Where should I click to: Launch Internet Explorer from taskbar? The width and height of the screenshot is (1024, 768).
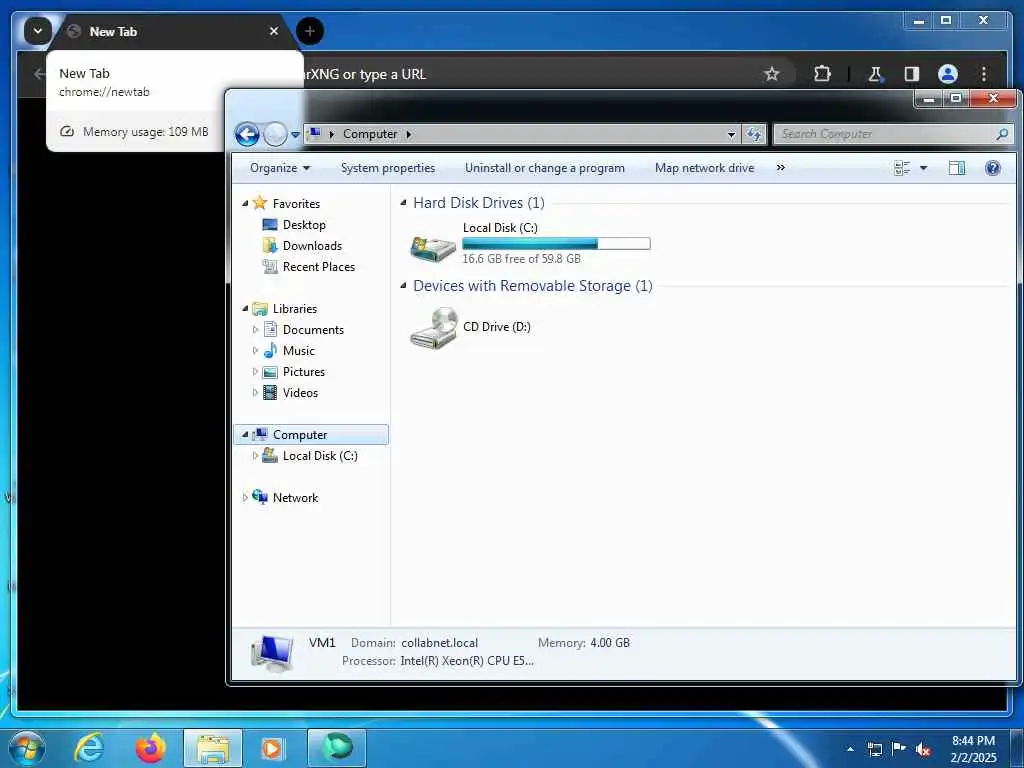pos(89,748)
